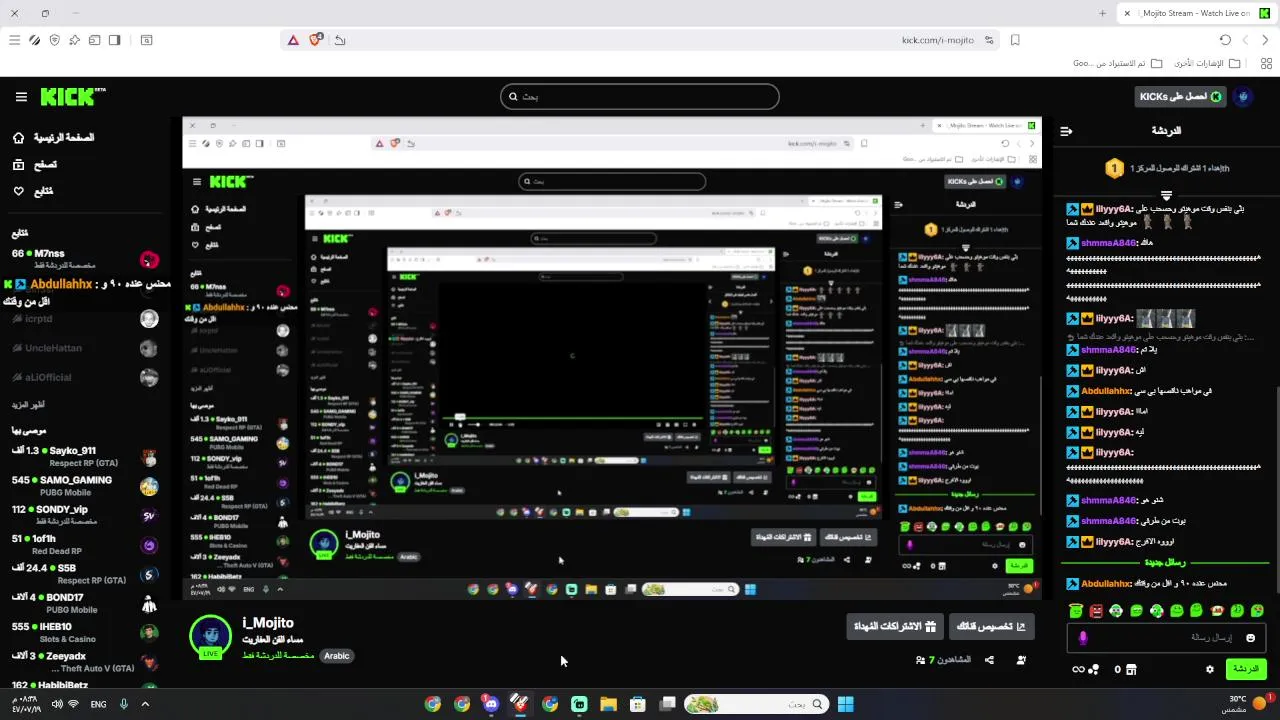This screenshot has height=720, width=1280.
Task: Open the user profile avatar menu
Action: [1244, 97]
